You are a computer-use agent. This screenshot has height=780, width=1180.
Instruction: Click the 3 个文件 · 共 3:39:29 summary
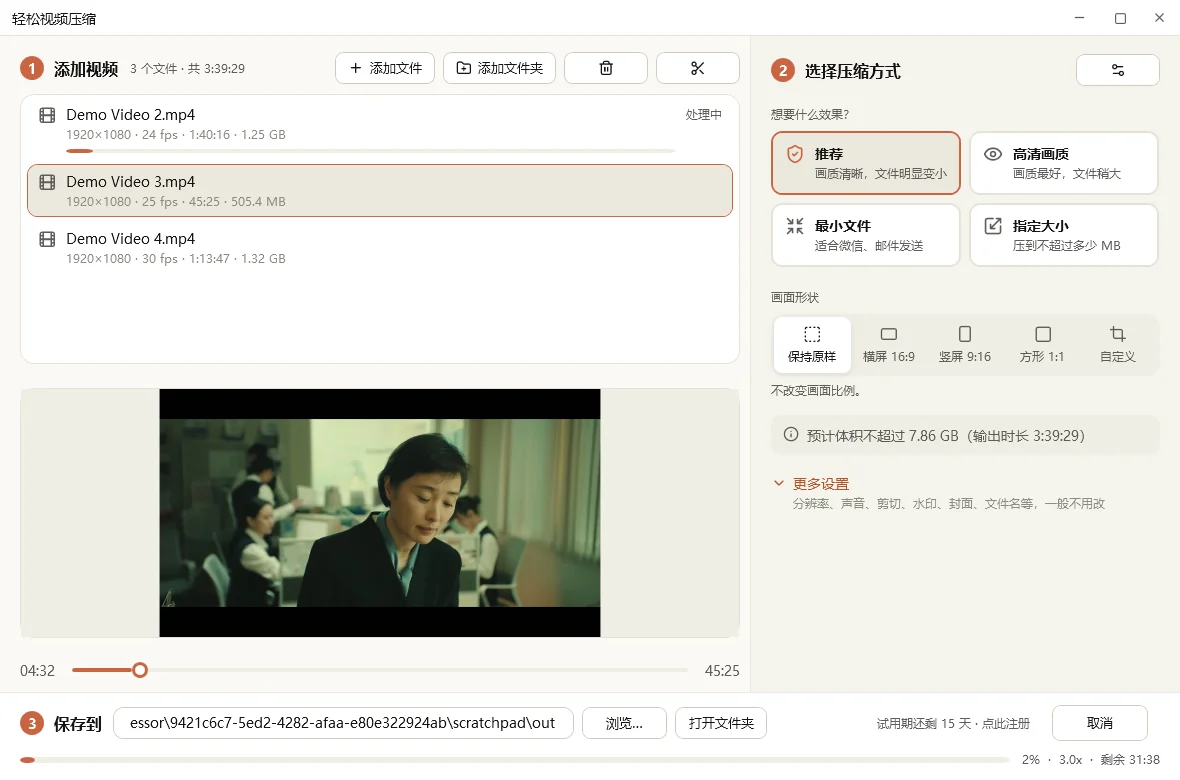pos(187,69)
